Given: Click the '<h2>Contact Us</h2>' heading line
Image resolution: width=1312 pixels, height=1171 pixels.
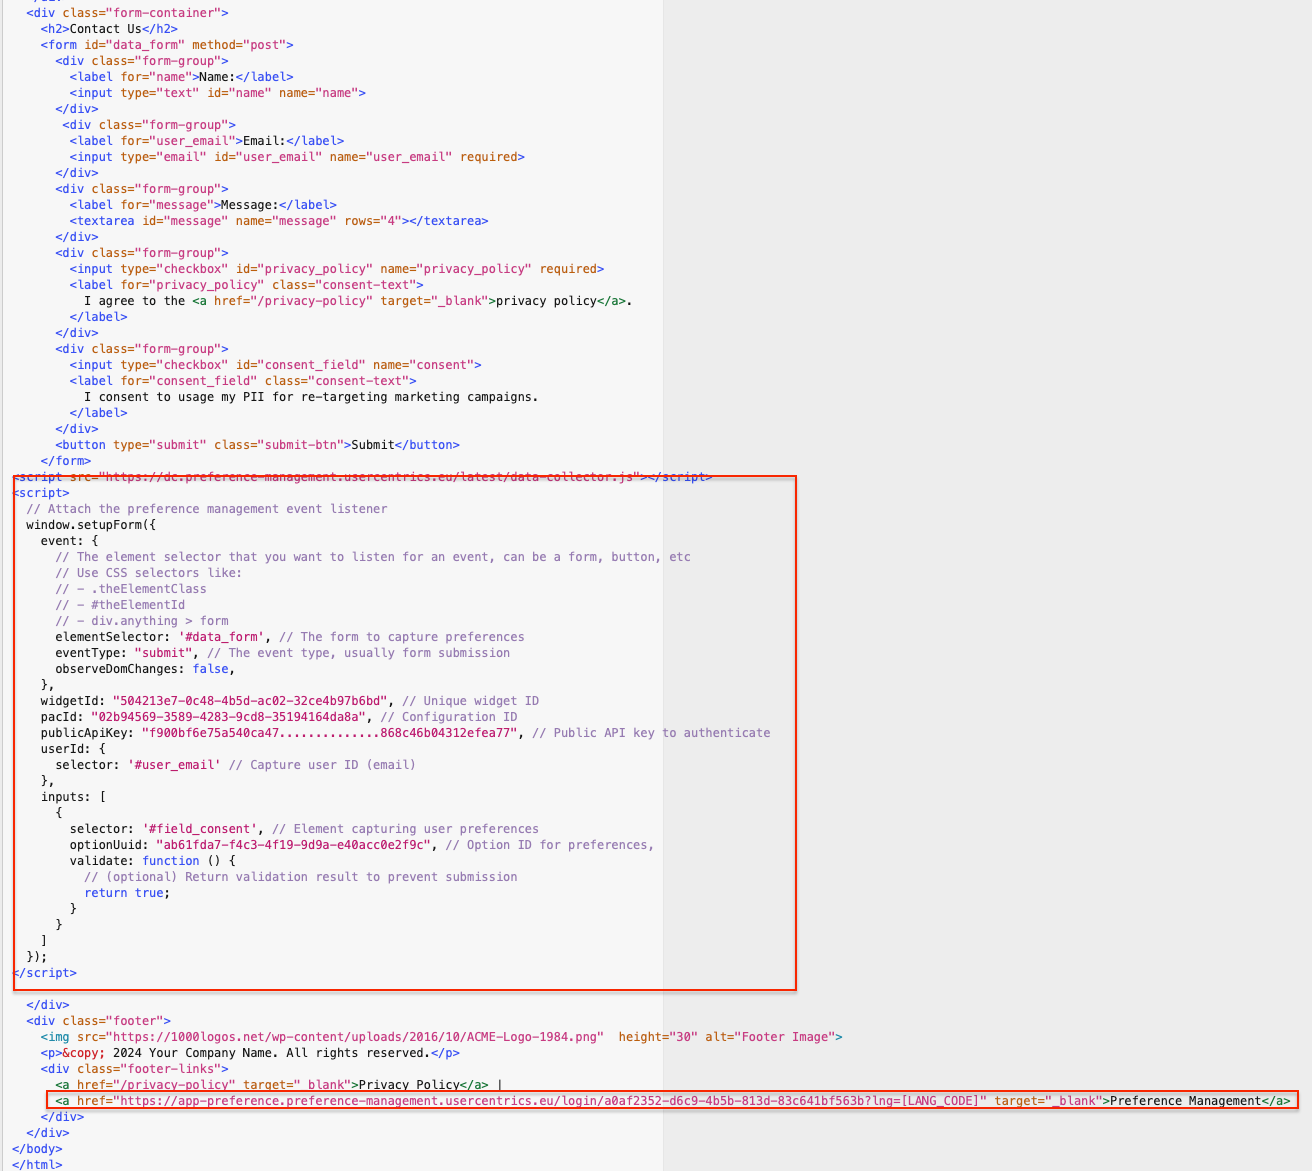Looking at the screenshot, I should click(109, 29).
